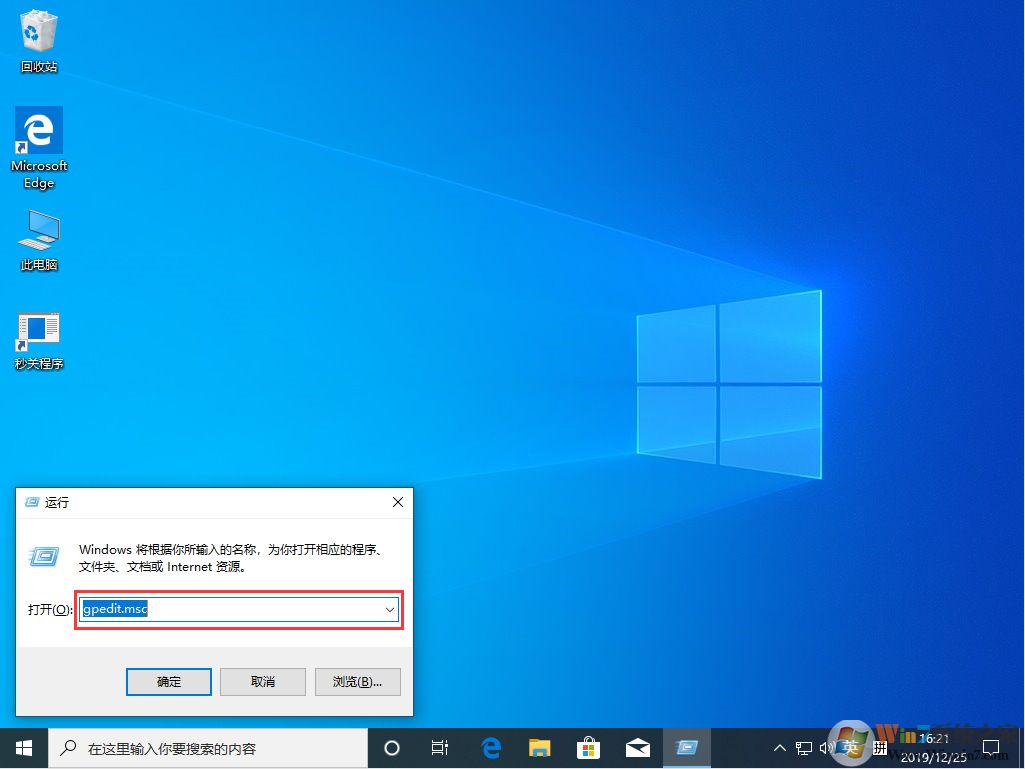Open Microsoft Store from the taskbar
This screenshot has height=769, width=1025.
[x=588, y=747]
